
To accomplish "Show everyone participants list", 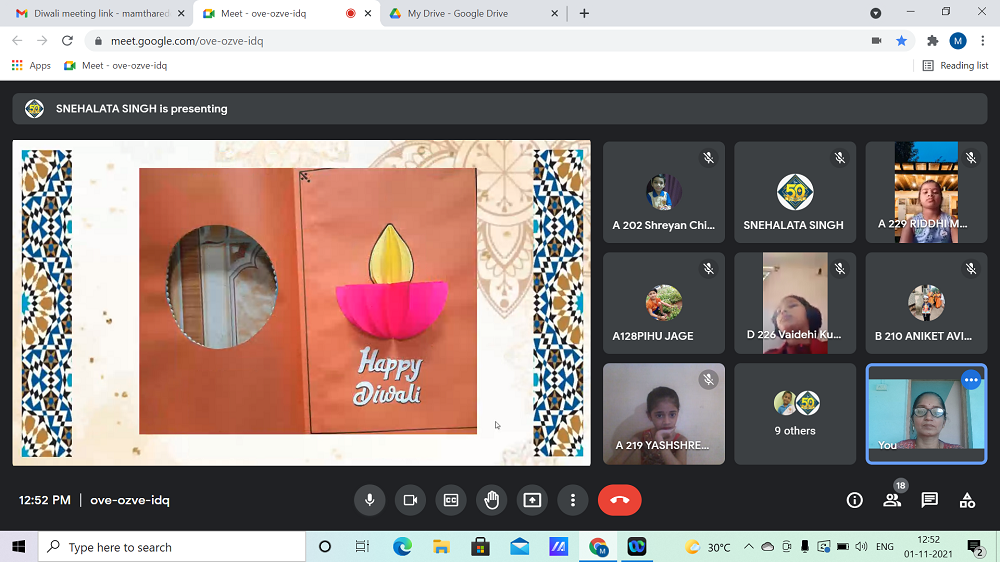I will 892,500.
